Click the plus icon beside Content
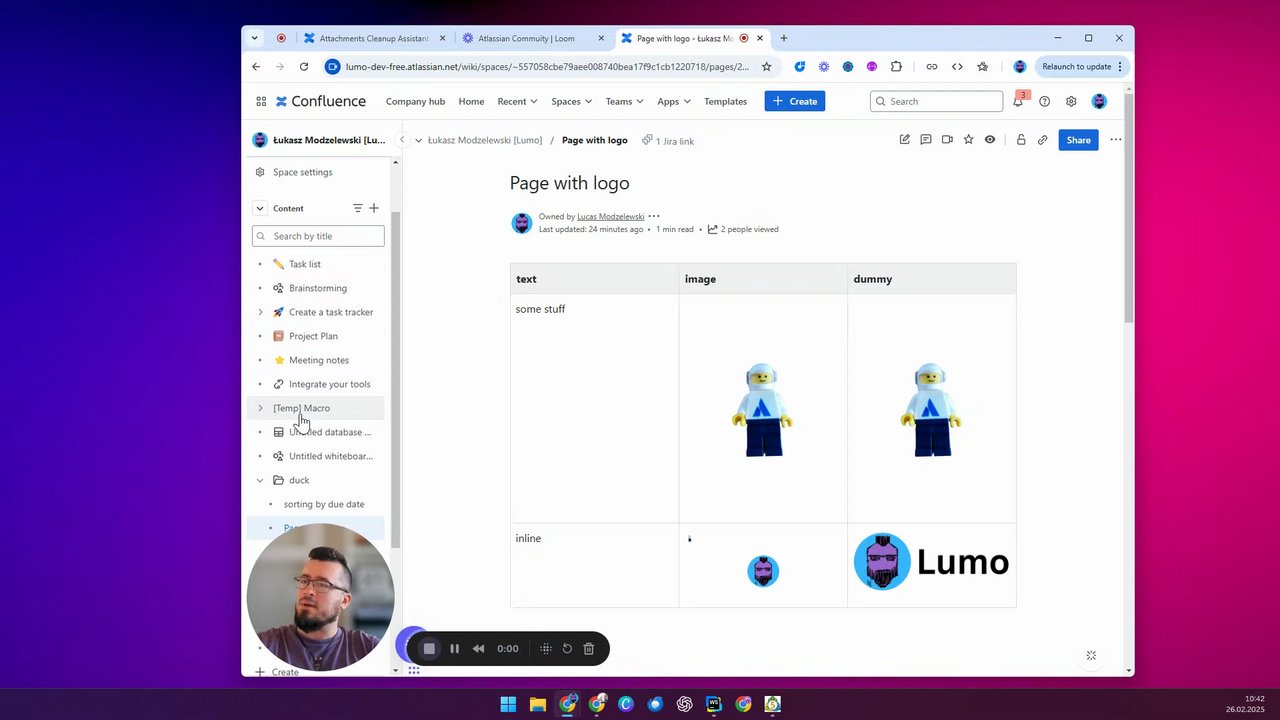The image size is (1280, 720). (374, 208)
